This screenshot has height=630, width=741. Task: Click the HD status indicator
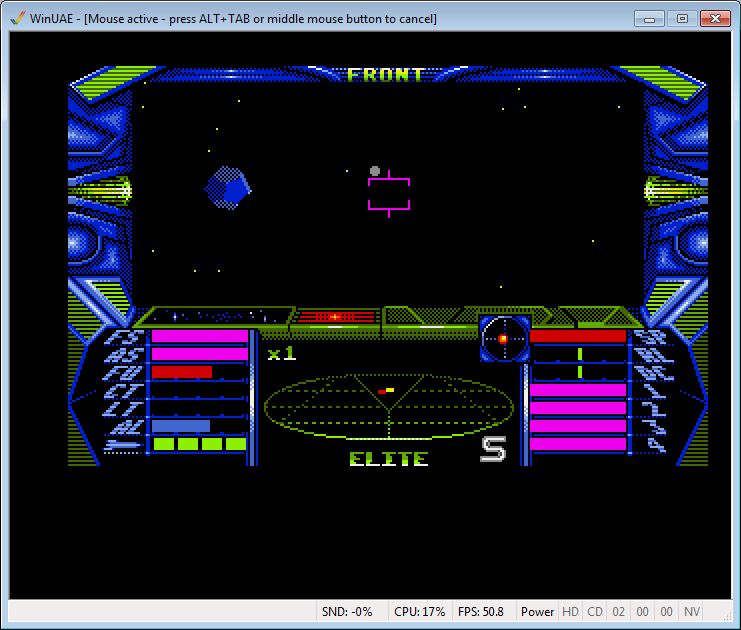click(570, 612)
